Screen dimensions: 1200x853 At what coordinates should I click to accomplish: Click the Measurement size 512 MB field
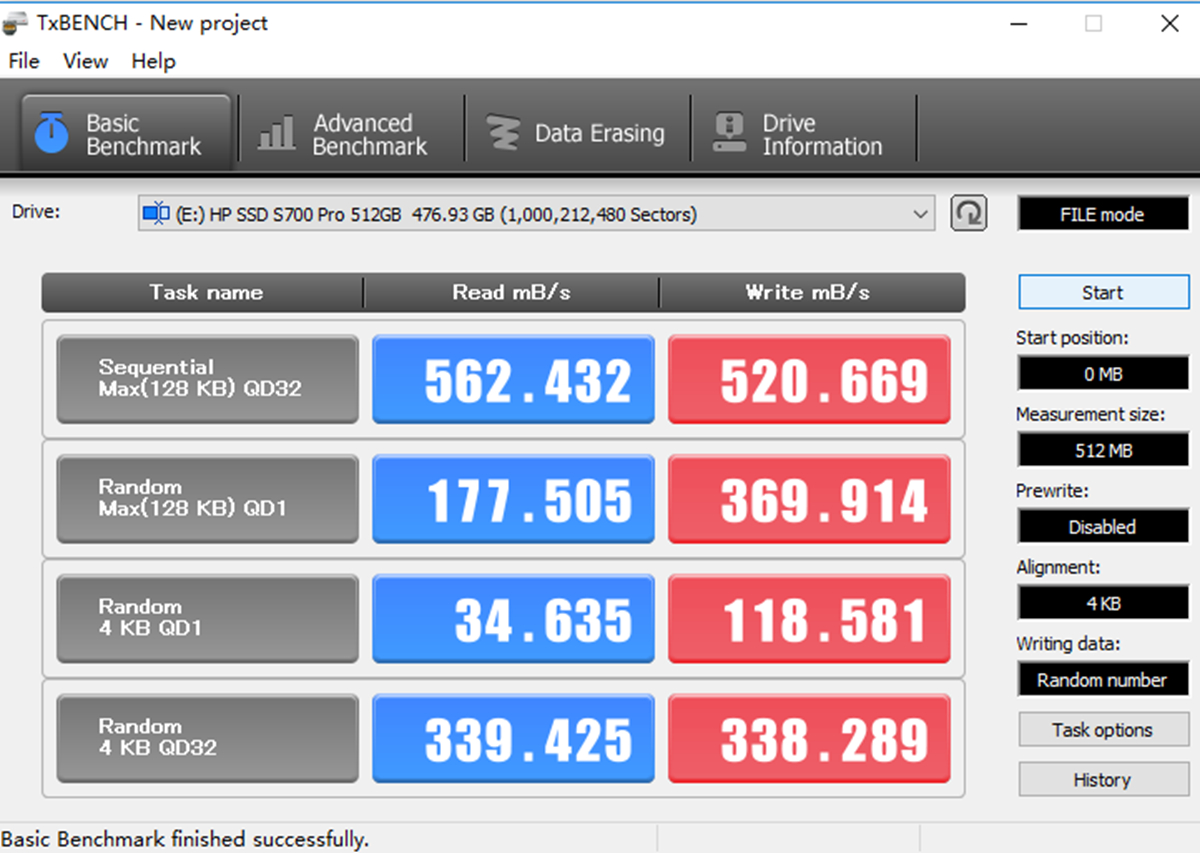click(x=1103, y=451)
